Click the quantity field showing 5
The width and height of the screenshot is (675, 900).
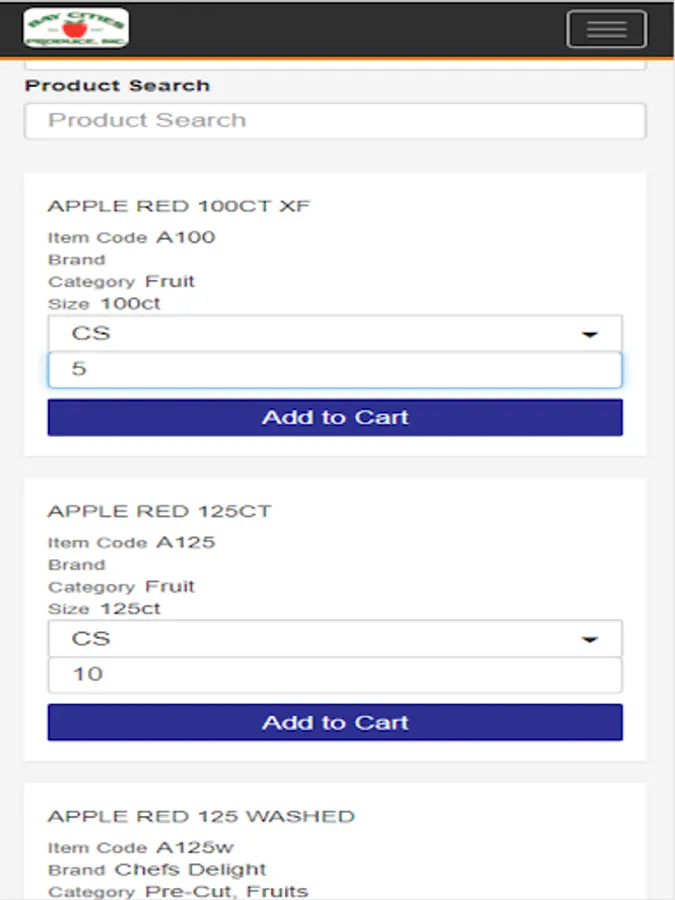tap(335, 370)
